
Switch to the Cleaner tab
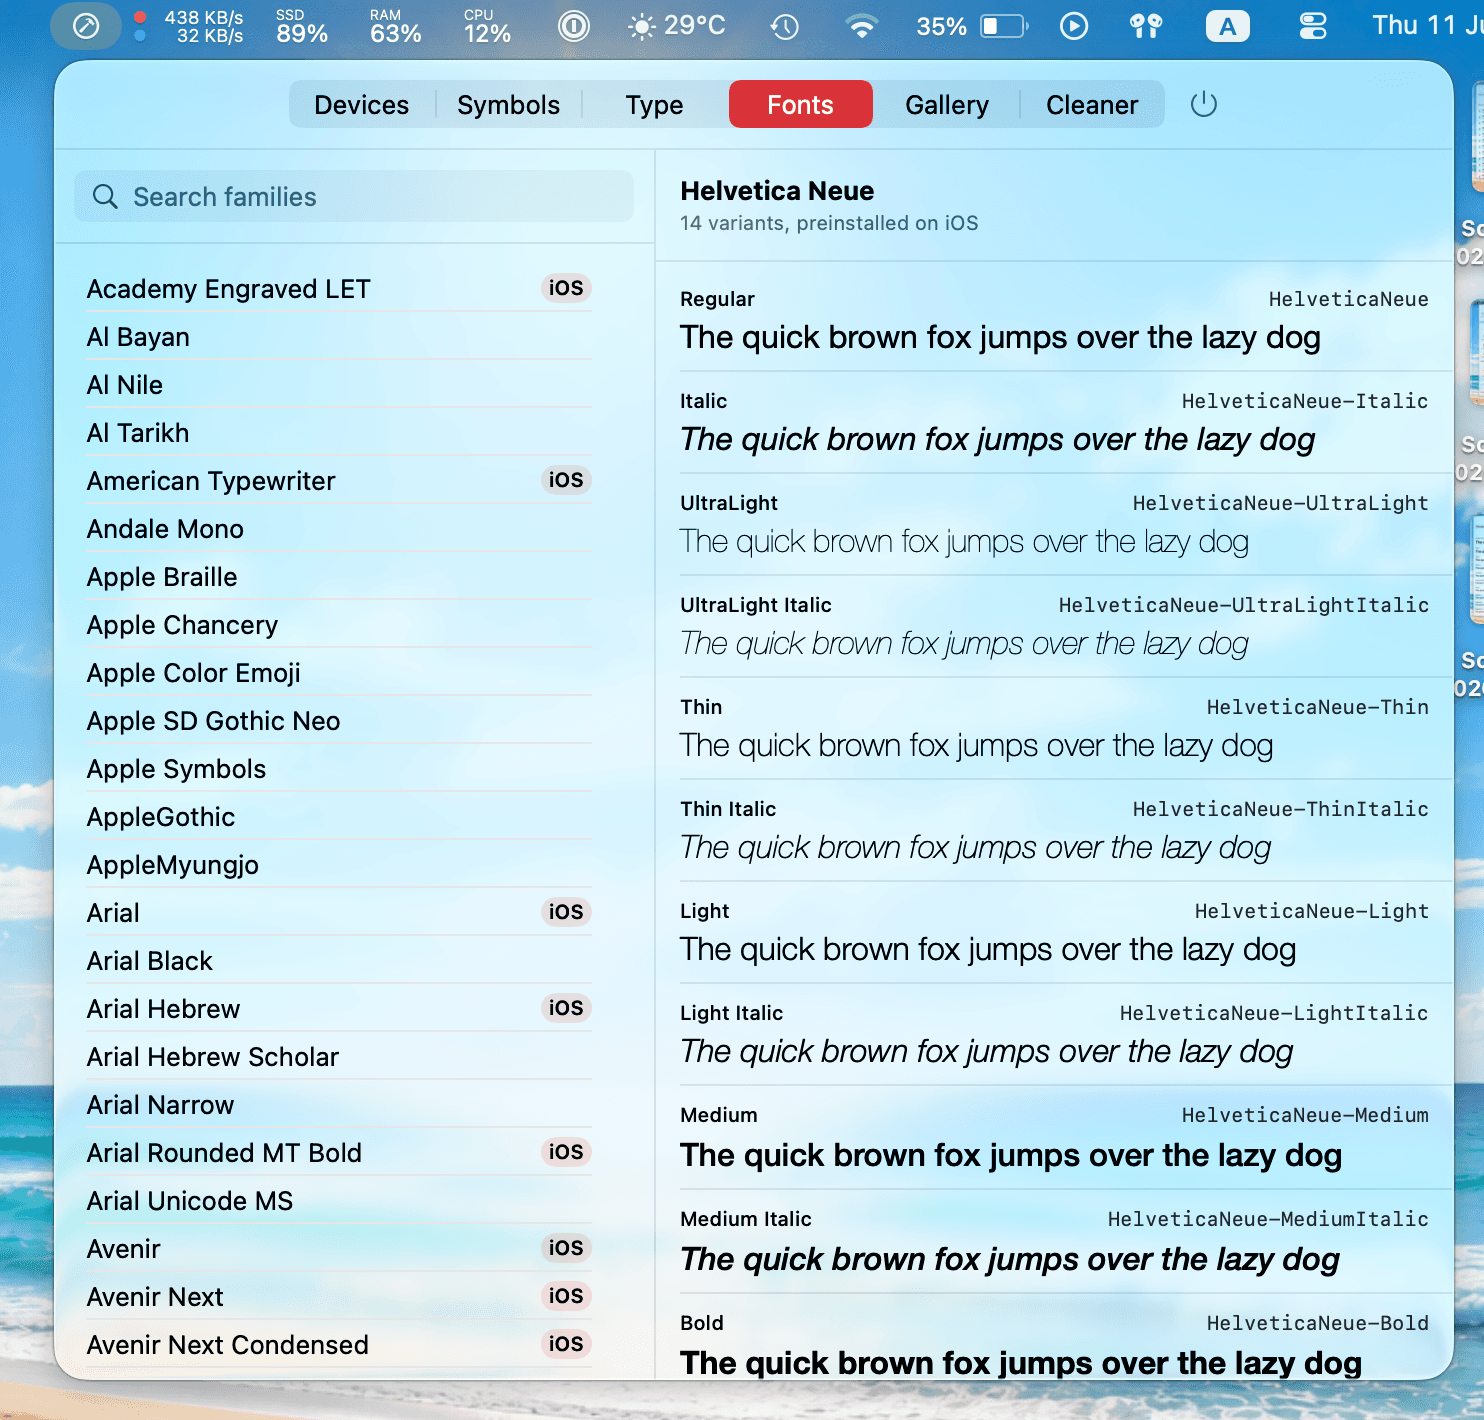coord(1092,105)
